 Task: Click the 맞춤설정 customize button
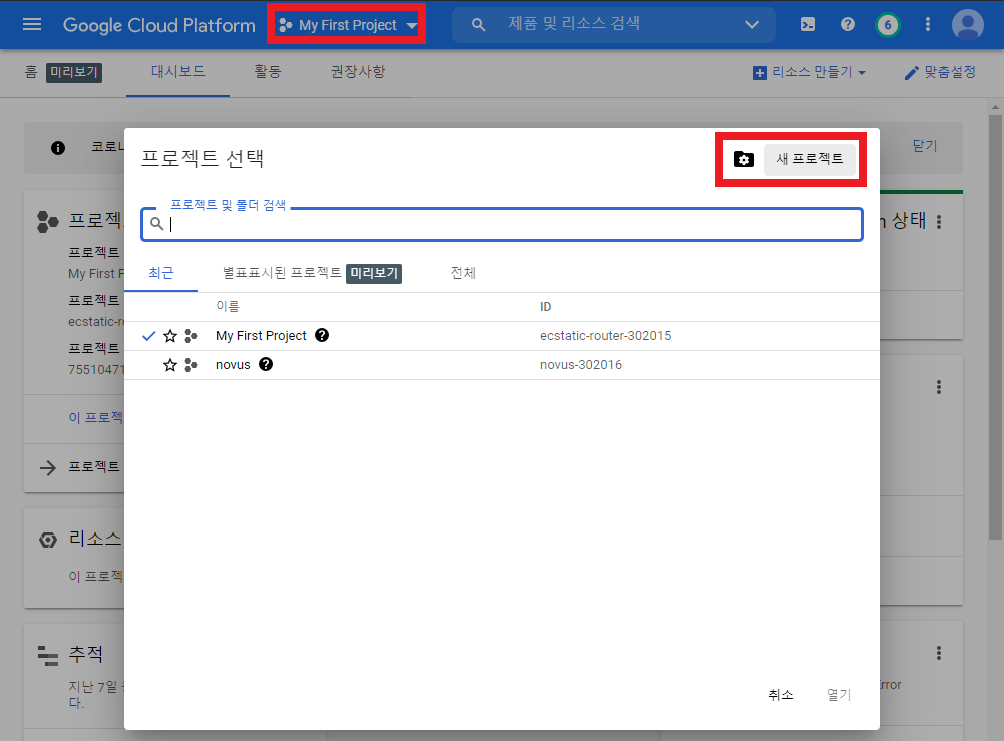coord(940,72)
